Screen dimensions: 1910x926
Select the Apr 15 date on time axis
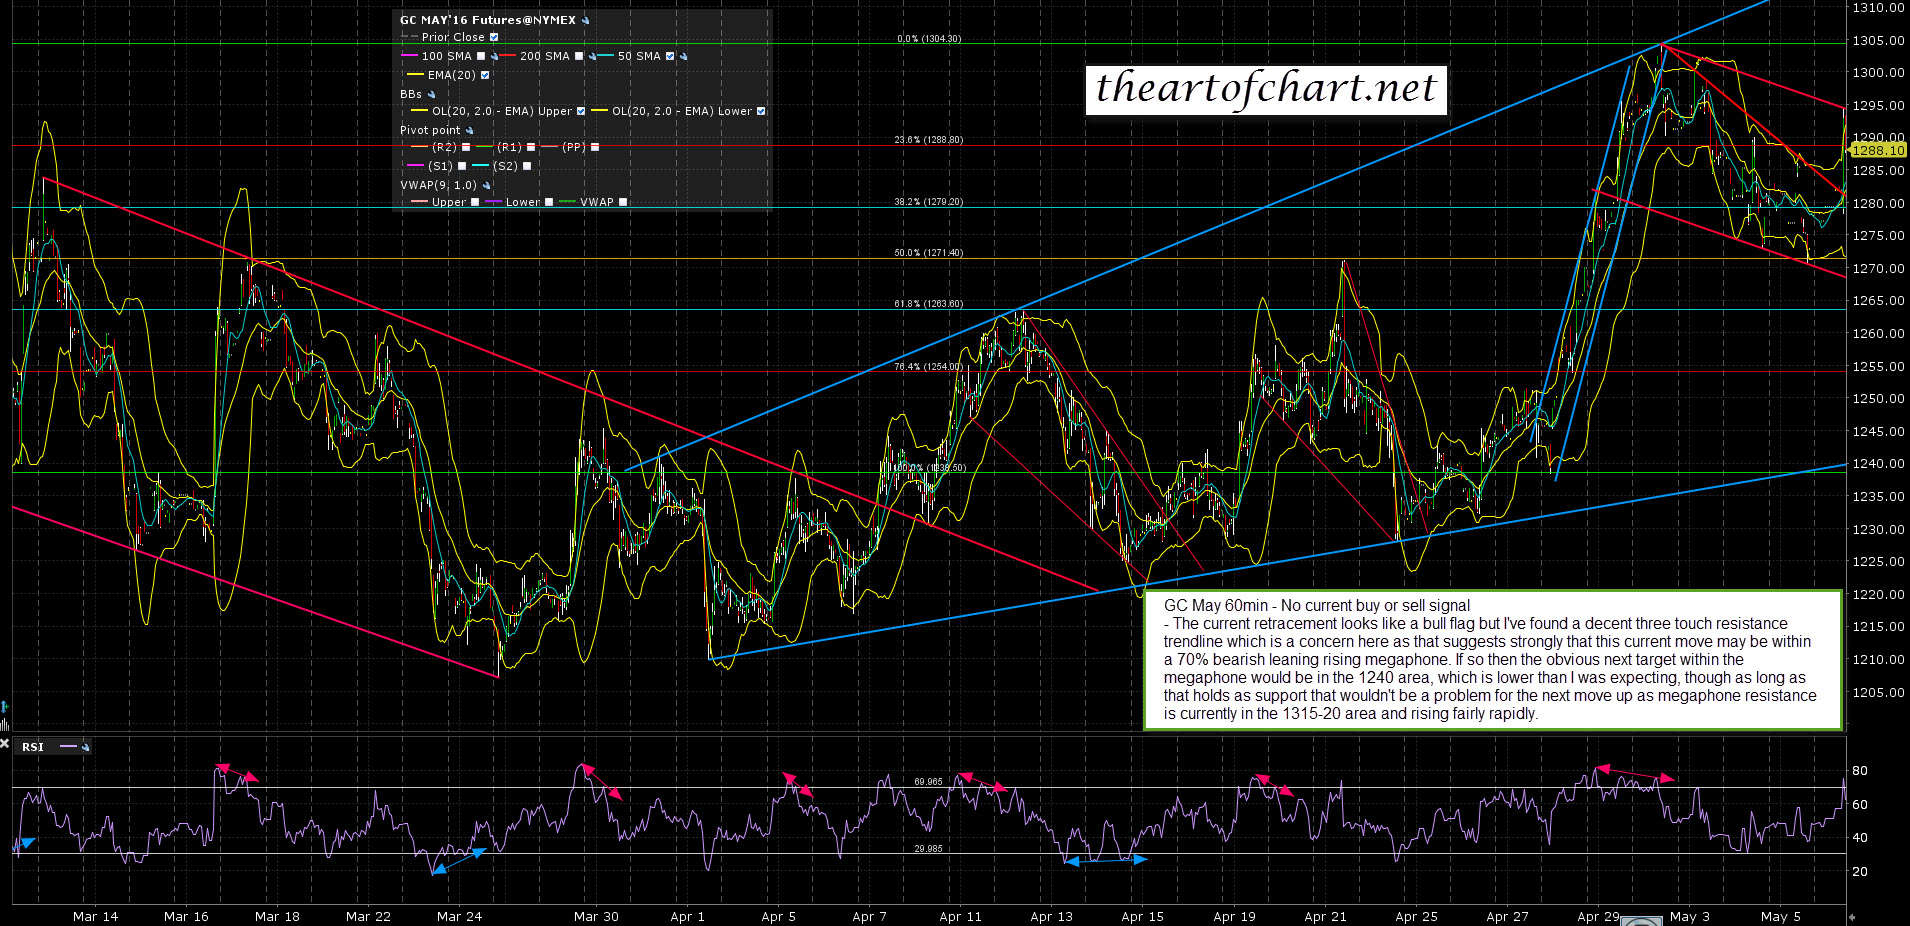[1142, 916]
